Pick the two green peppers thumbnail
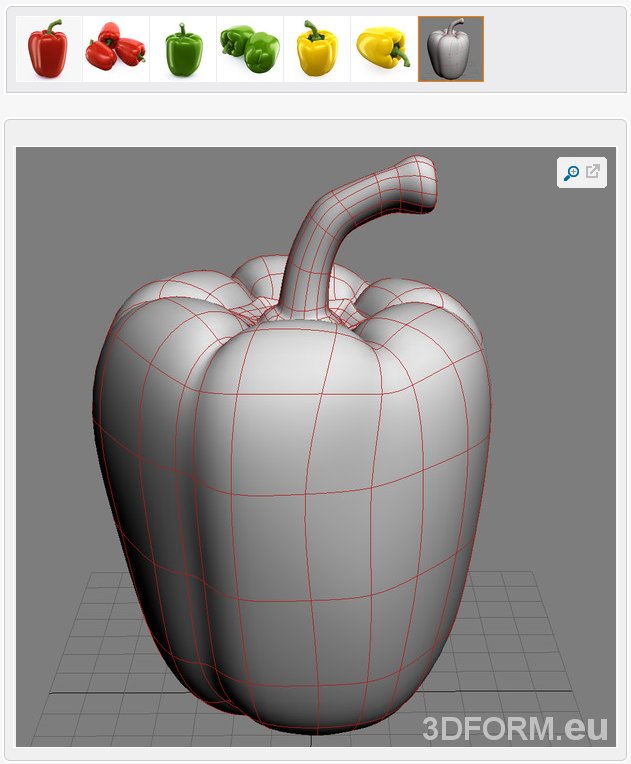 (x=250, y=49)
